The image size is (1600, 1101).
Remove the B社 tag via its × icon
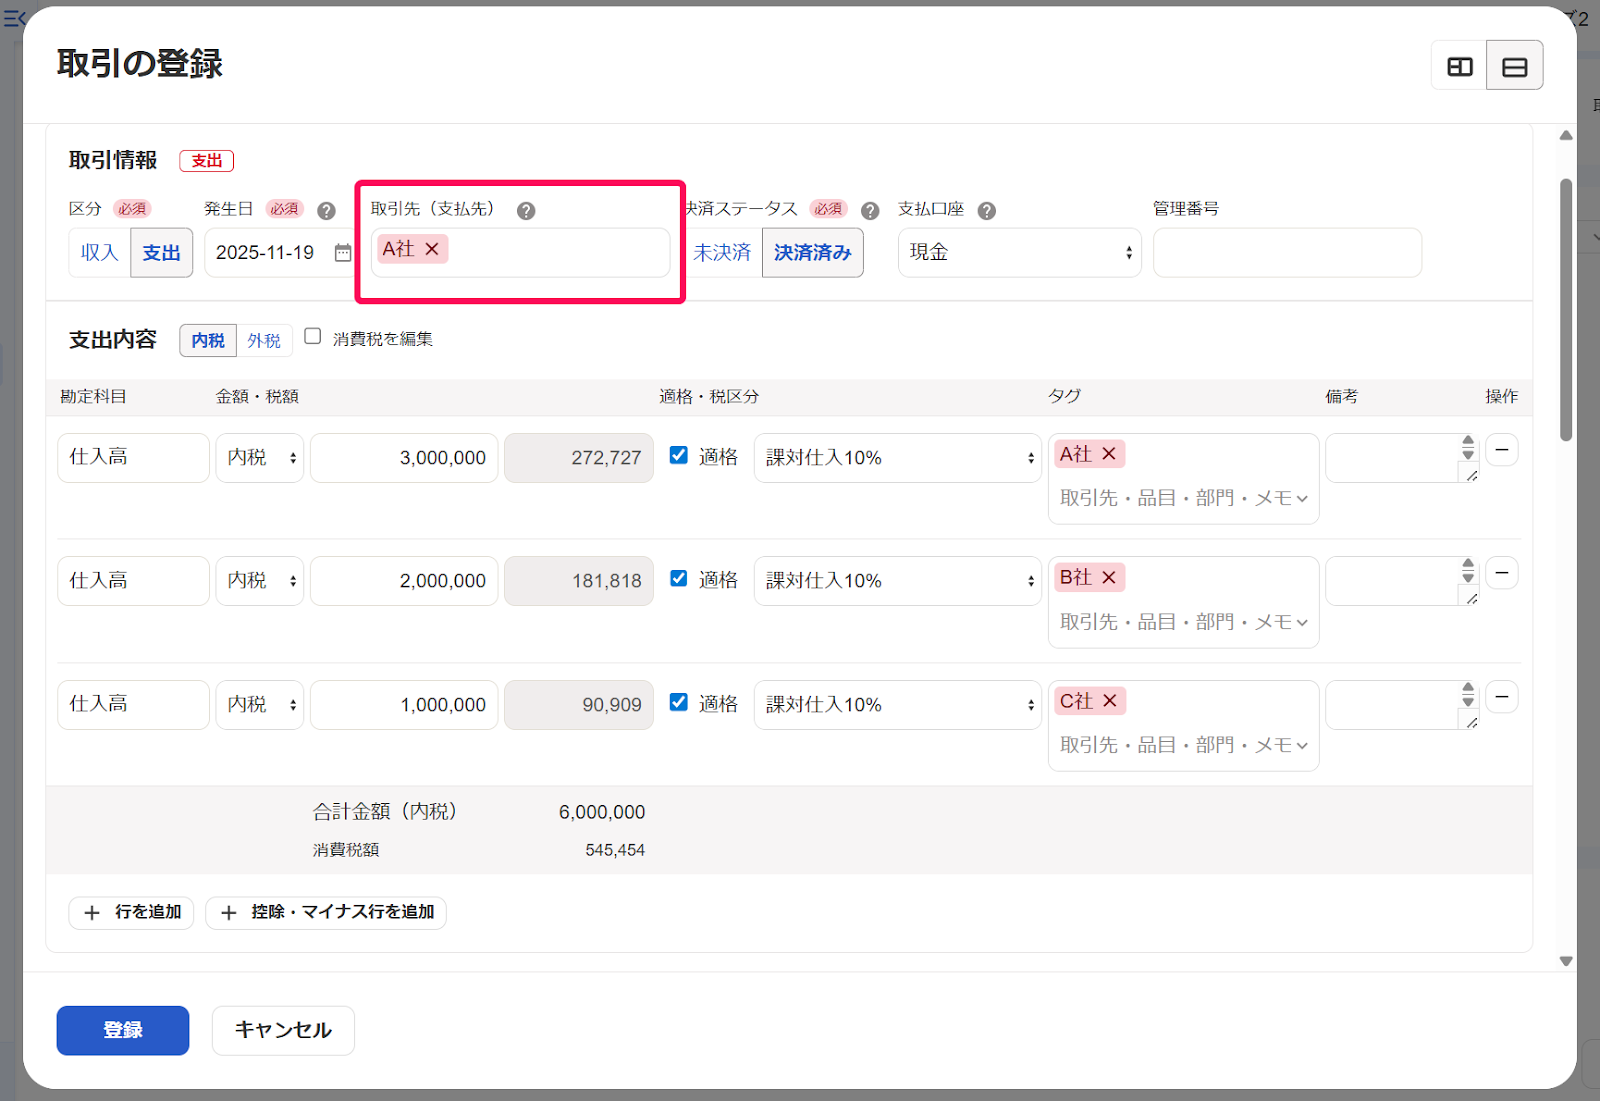(x=1111, y=577)
